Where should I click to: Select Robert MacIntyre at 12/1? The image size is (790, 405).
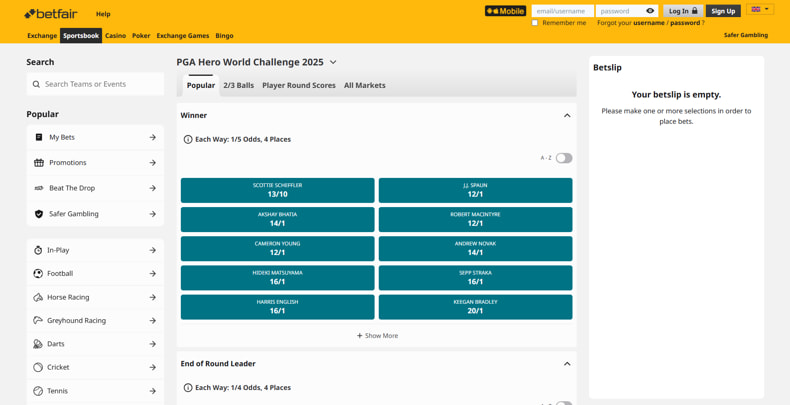click(475, 220)
